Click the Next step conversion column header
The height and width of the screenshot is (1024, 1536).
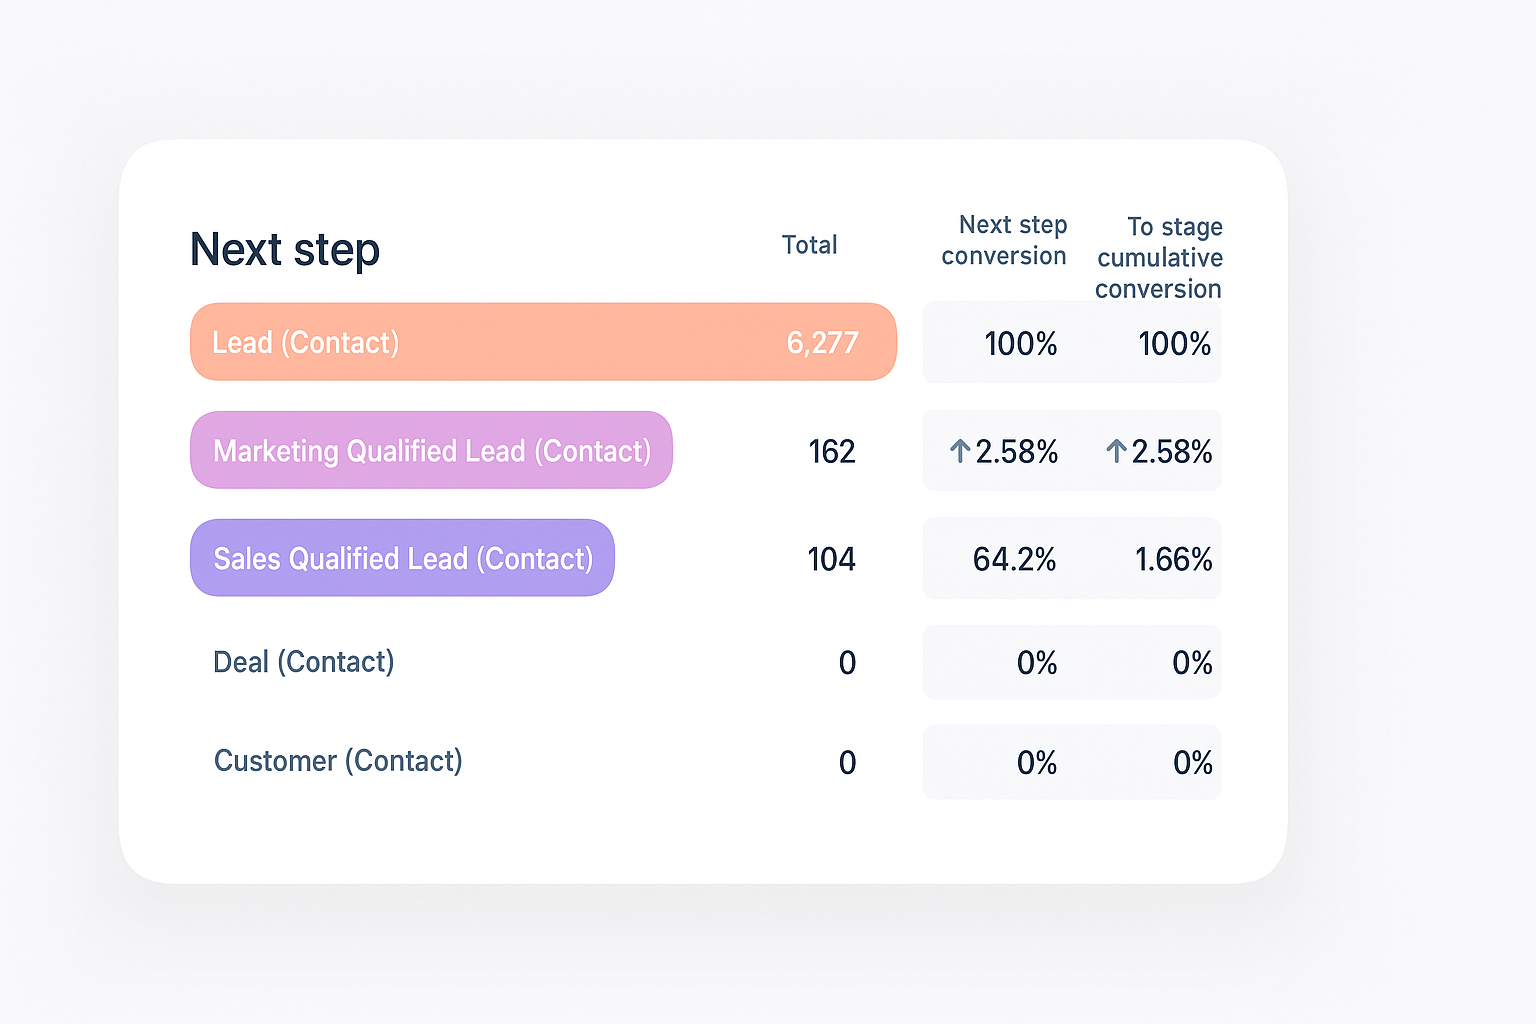pos(1004,240)
